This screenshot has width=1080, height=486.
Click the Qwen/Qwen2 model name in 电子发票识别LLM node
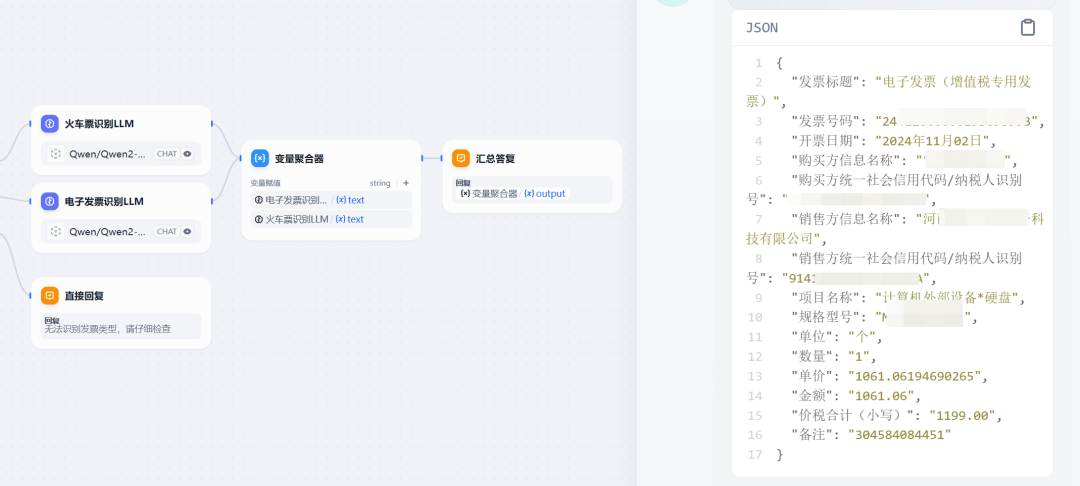click(107, 231)
